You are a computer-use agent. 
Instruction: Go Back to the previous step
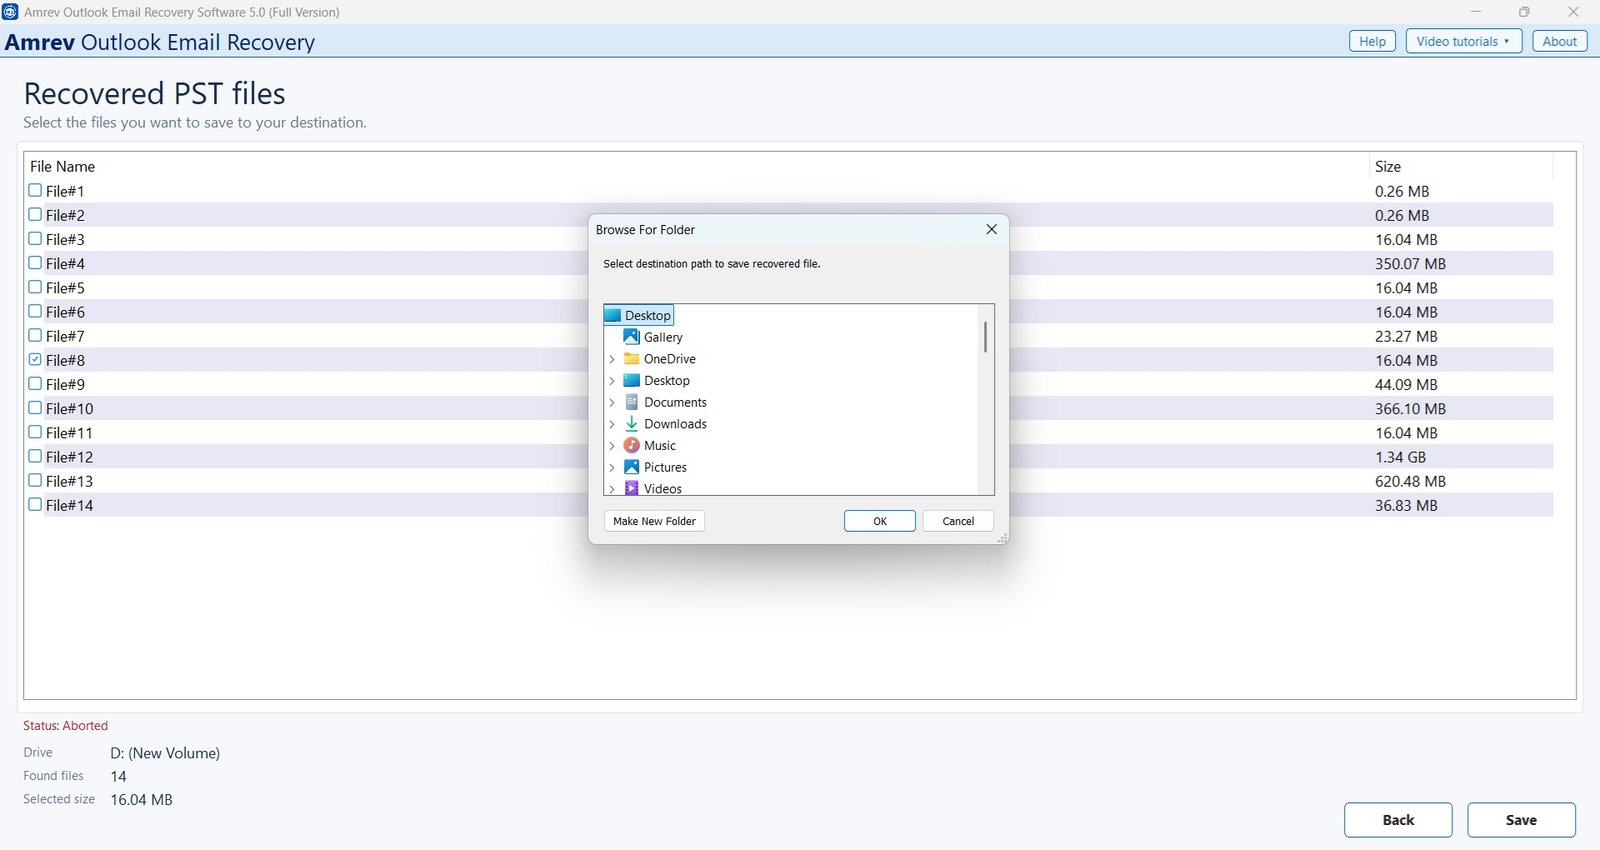click(x=1398, y=820)
